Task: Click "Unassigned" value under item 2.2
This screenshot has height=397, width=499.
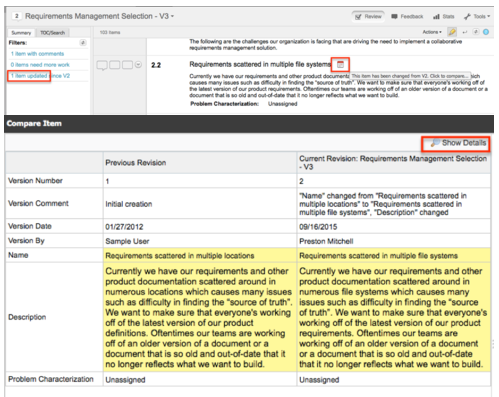Action: click(282, 104)
